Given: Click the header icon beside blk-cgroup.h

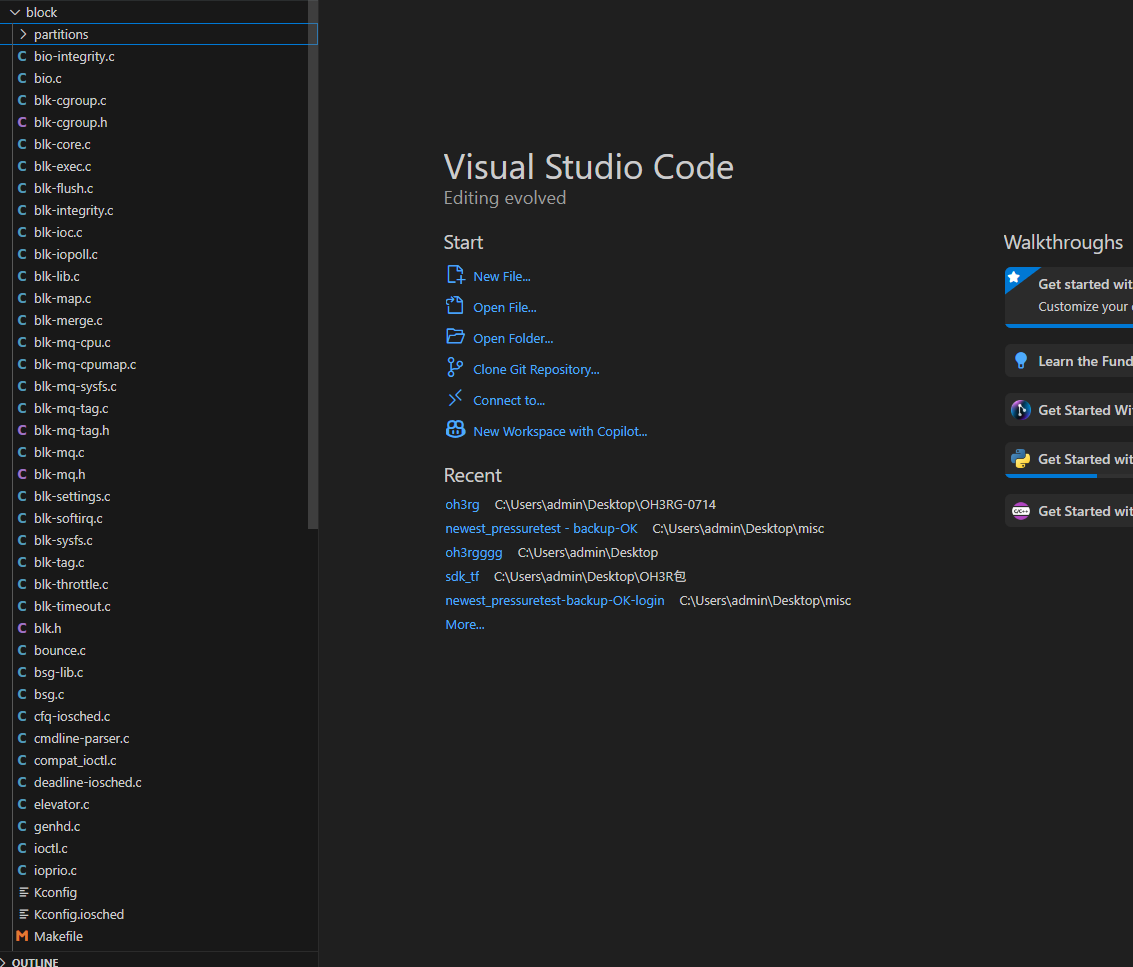Looking at the screenshot, I should [22, 122].
